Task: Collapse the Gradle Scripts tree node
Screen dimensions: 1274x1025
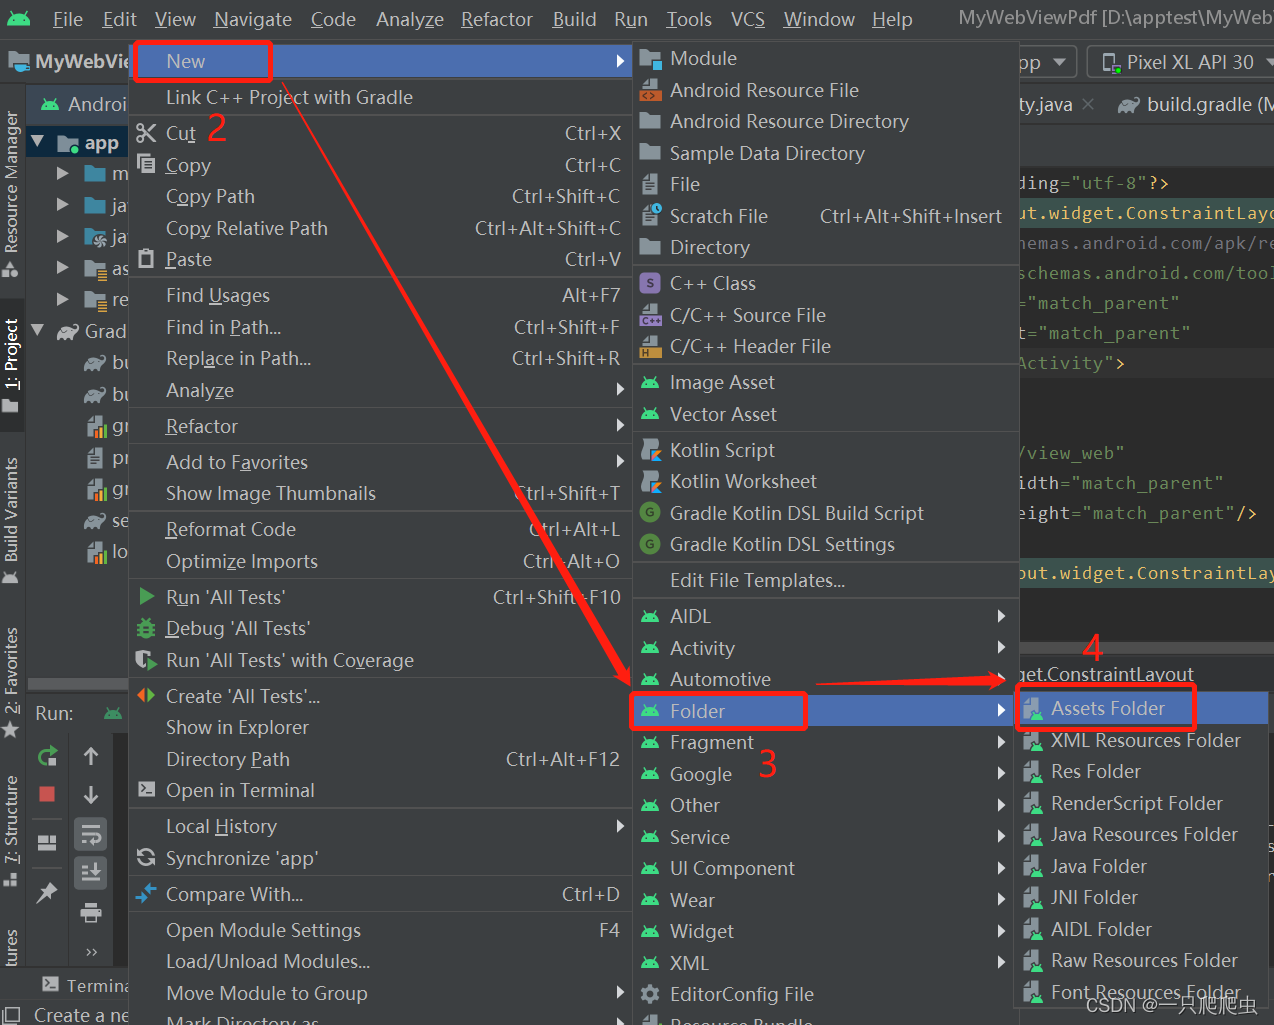Action: [x=38, y=330]
